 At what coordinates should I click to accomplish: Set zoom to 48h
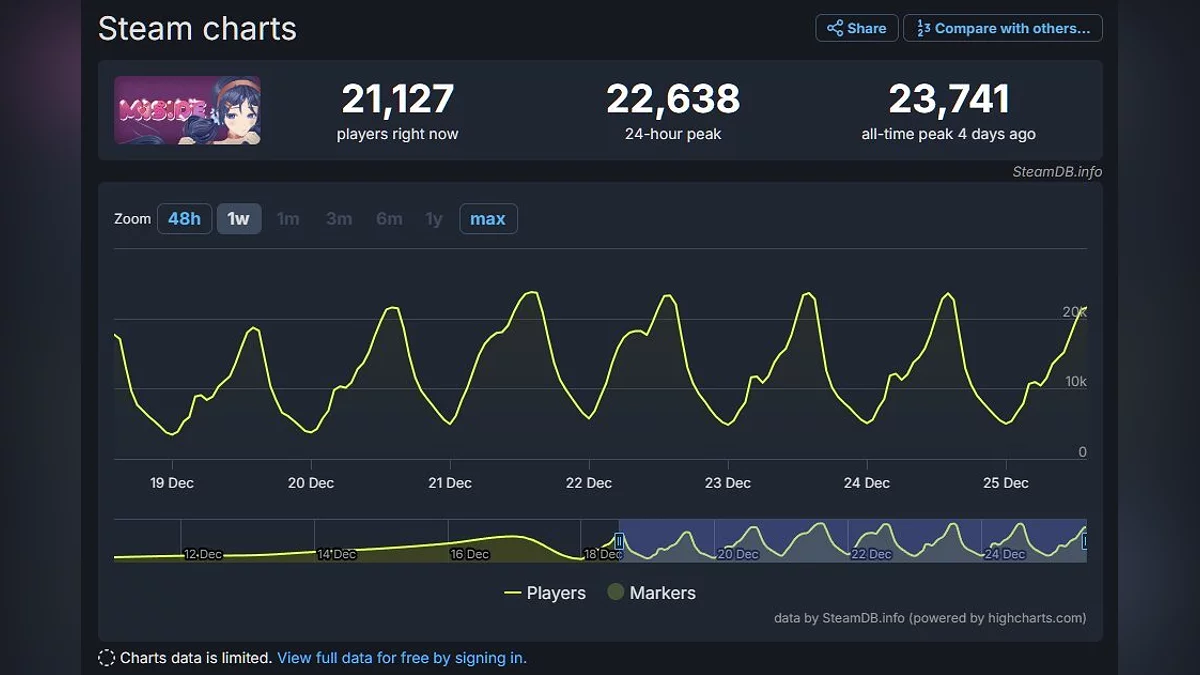point(184,218)
